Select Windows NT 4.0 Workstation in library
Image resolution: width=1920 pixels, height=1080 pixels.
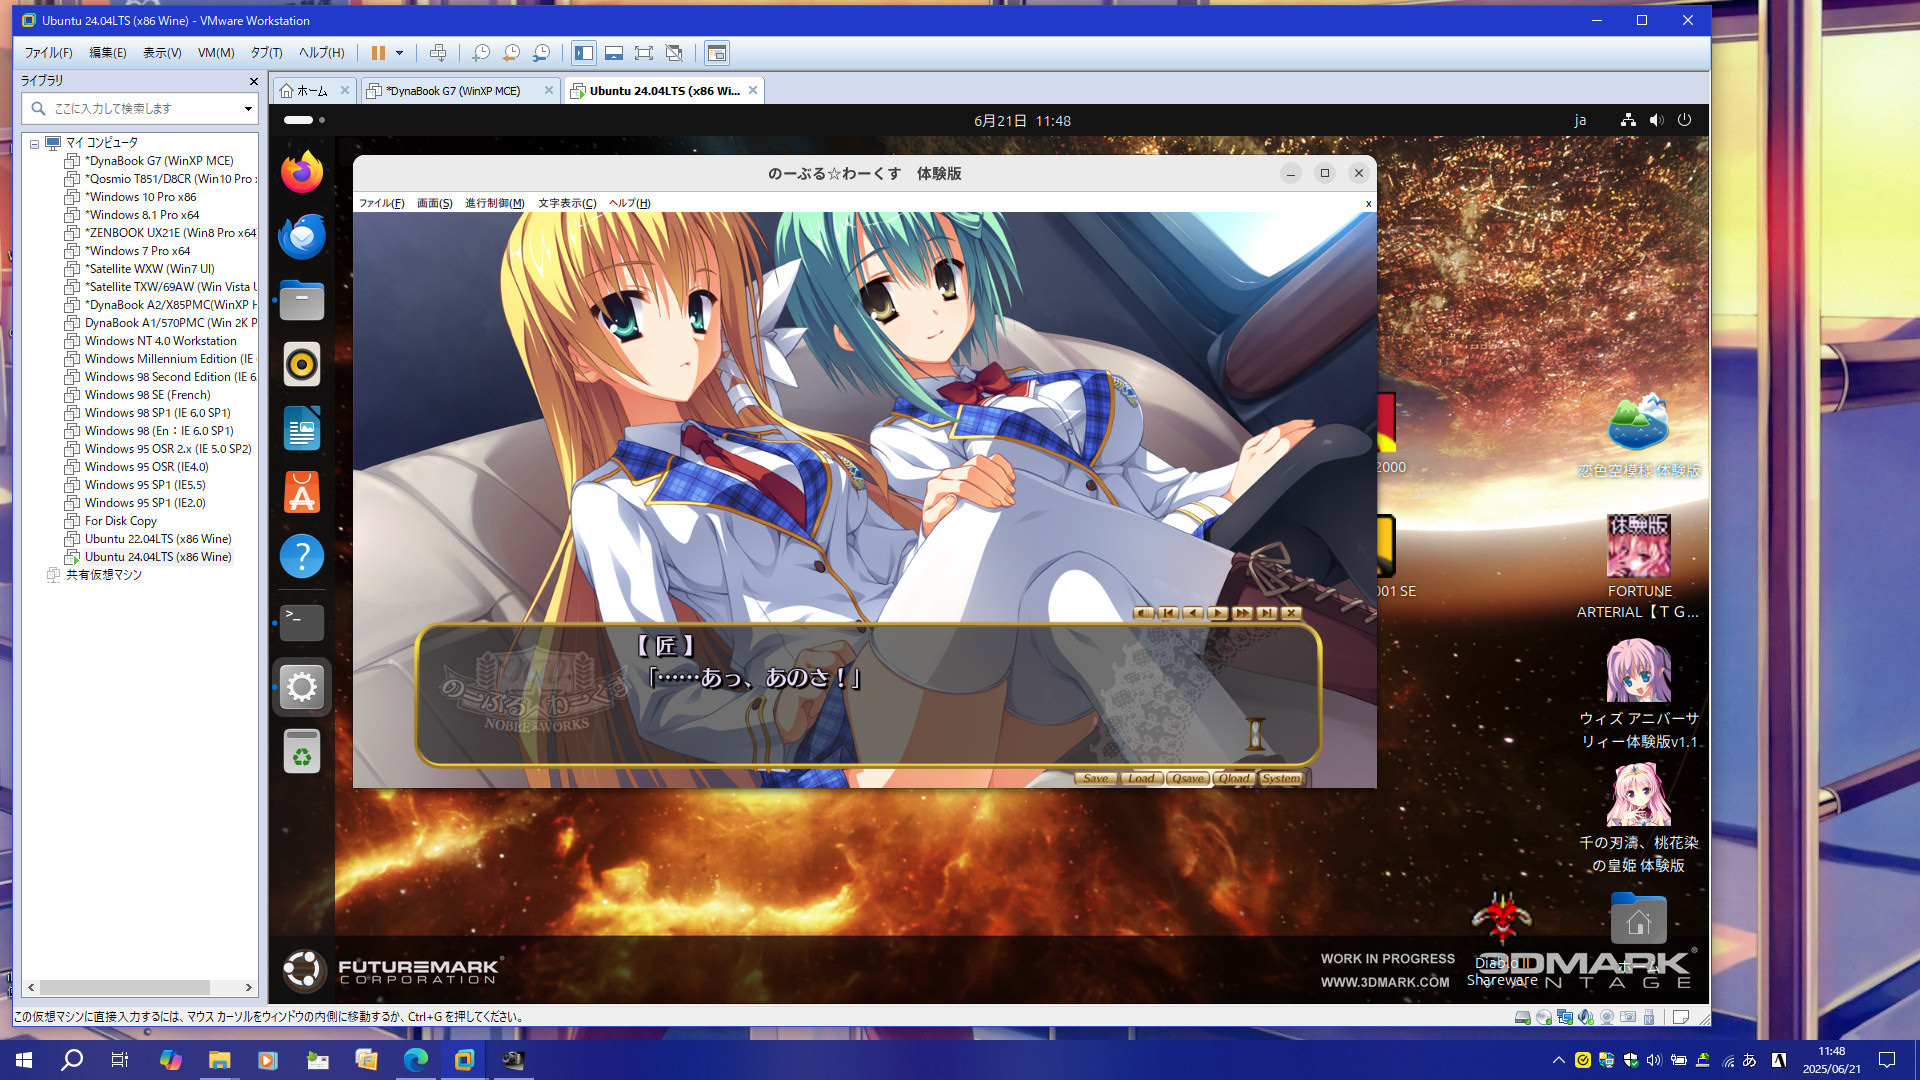tap(160, 341)
